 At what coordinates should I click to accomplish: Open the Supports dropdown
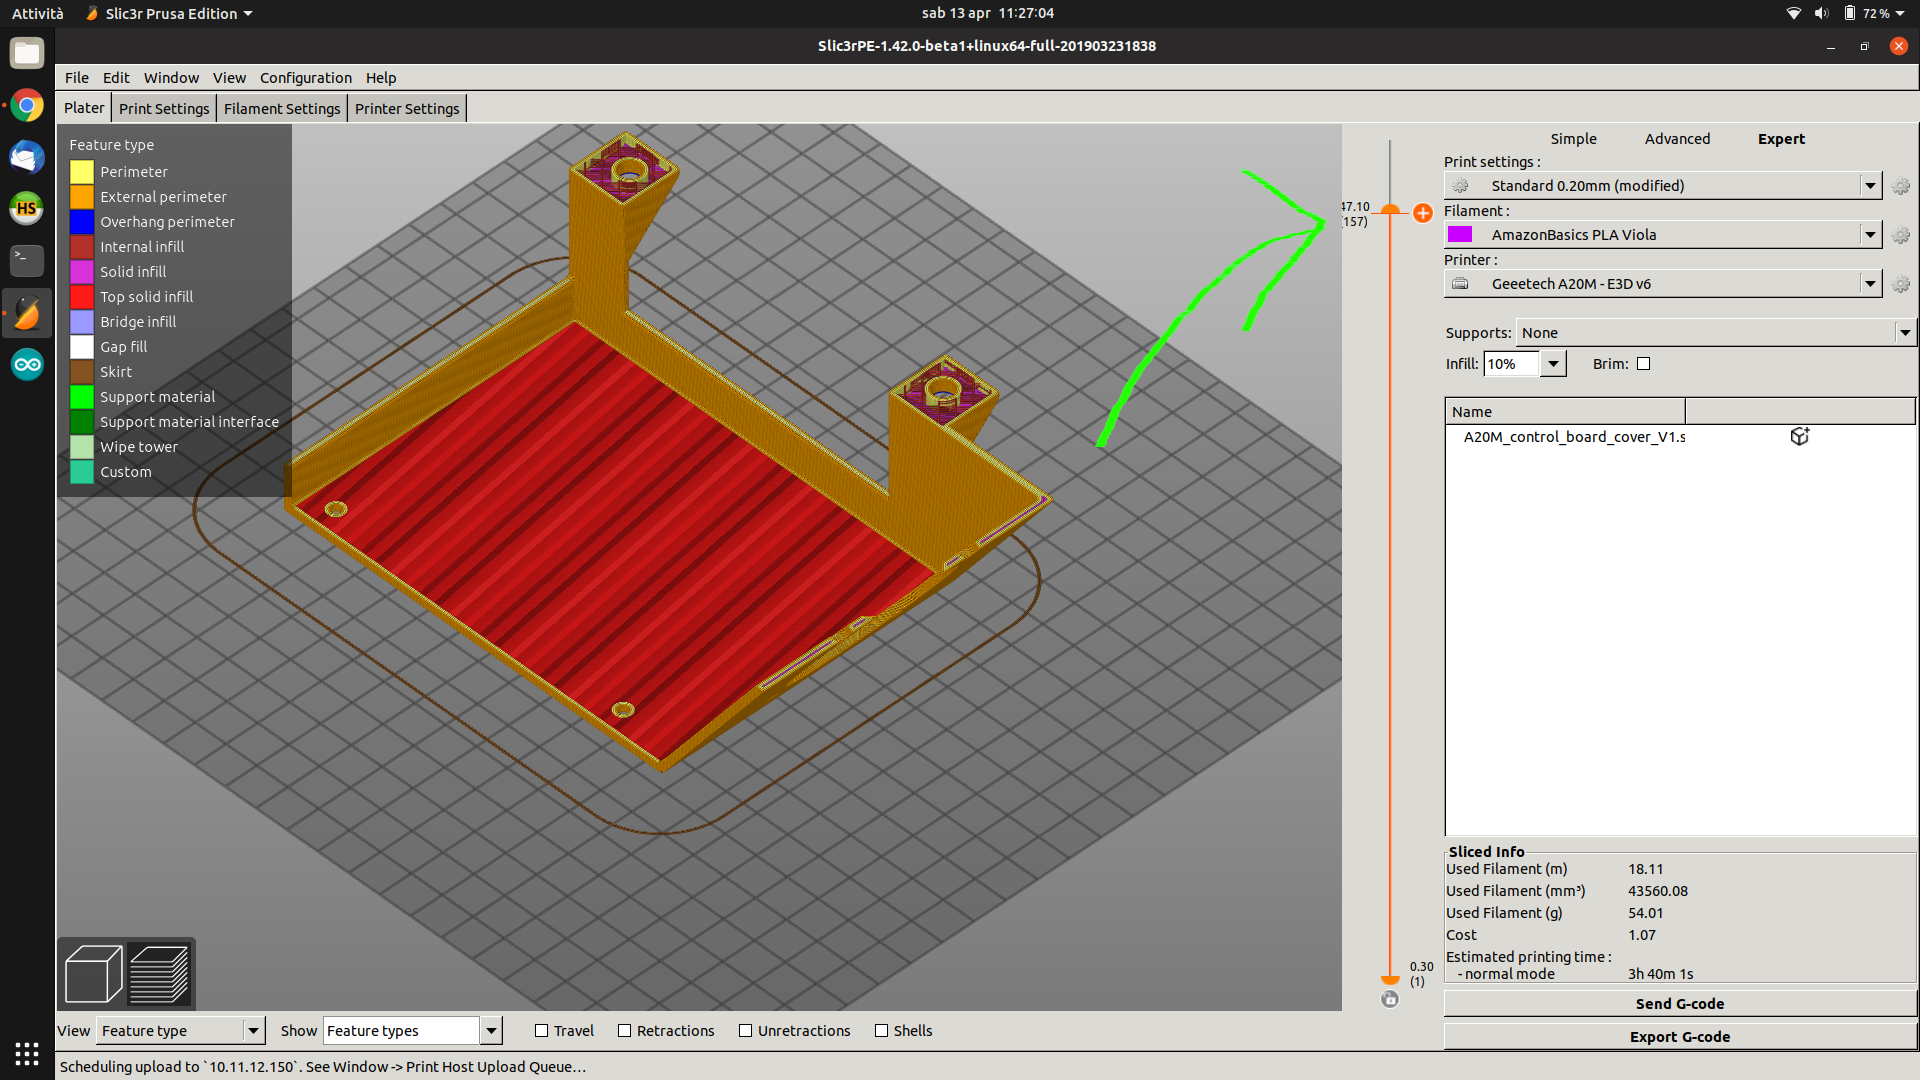(1715, 333)
